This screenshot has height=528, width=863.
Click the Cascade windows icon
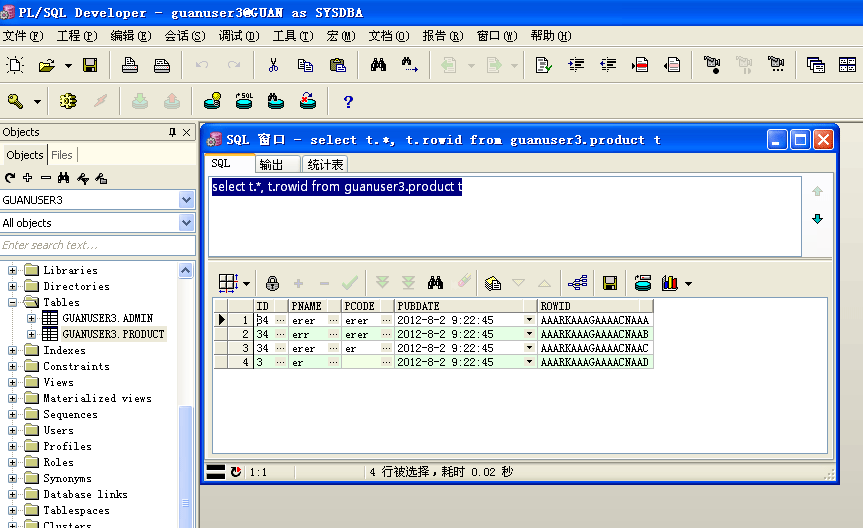[x=815, y=65]
